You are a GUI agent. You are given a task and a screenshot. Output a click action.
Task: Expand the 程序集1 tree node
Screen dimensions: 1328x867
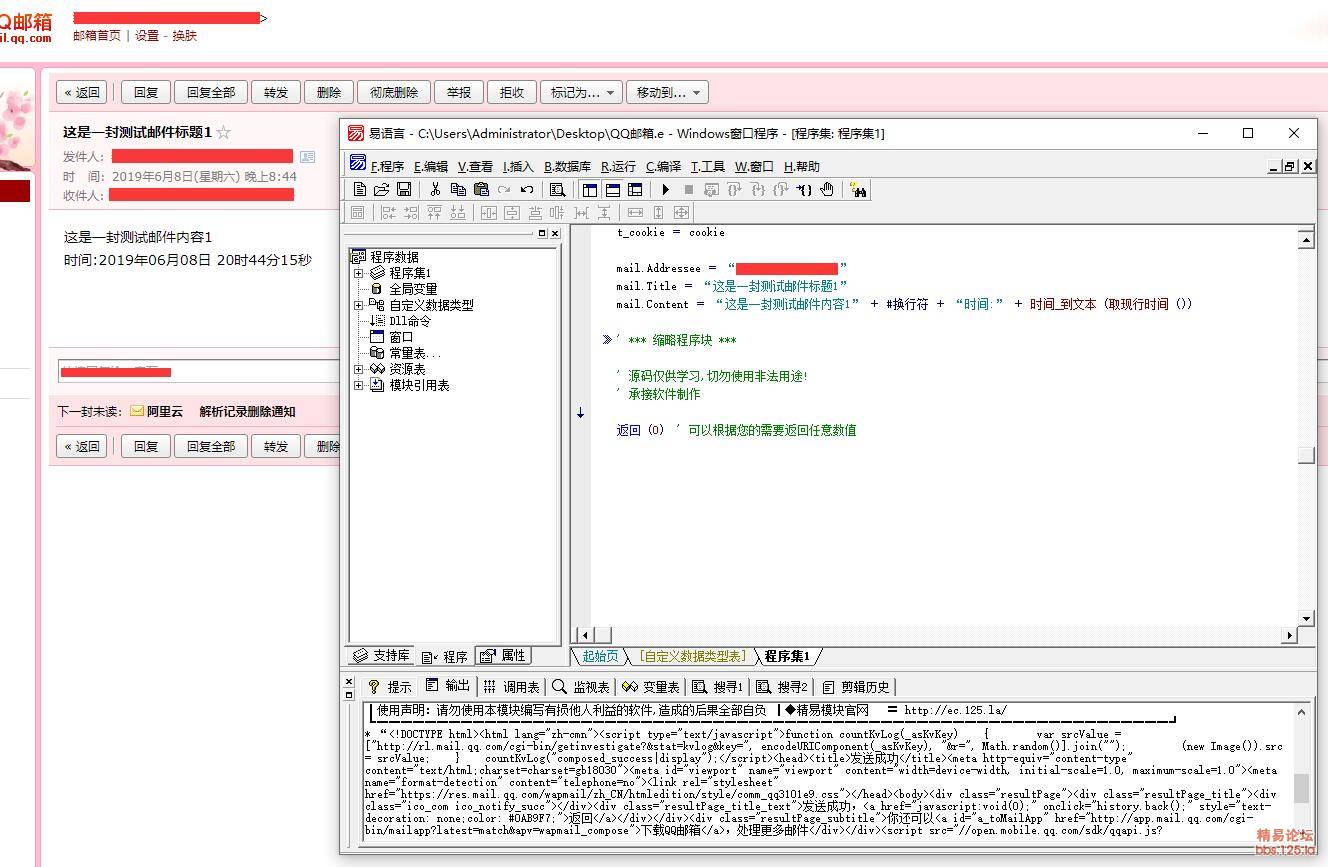click(x=359, y=272)
